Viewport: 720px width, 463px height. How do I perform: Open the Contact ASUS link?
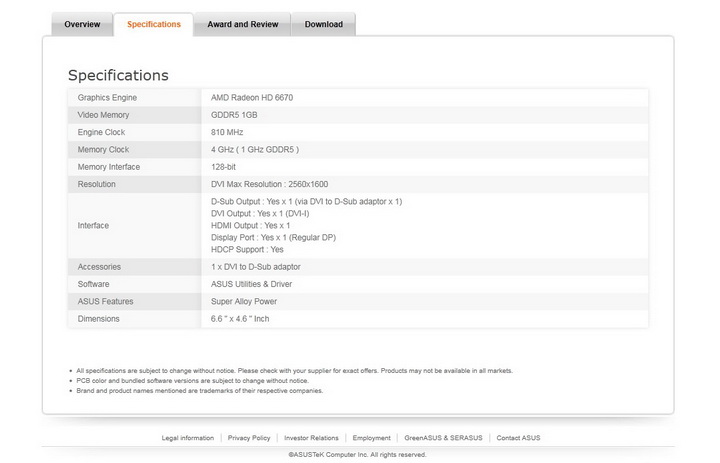518,438
